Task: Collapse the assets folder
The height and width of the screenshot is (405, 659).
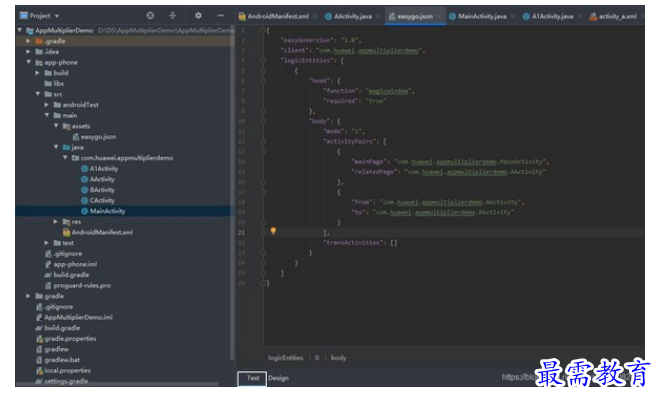Action: 56,126
